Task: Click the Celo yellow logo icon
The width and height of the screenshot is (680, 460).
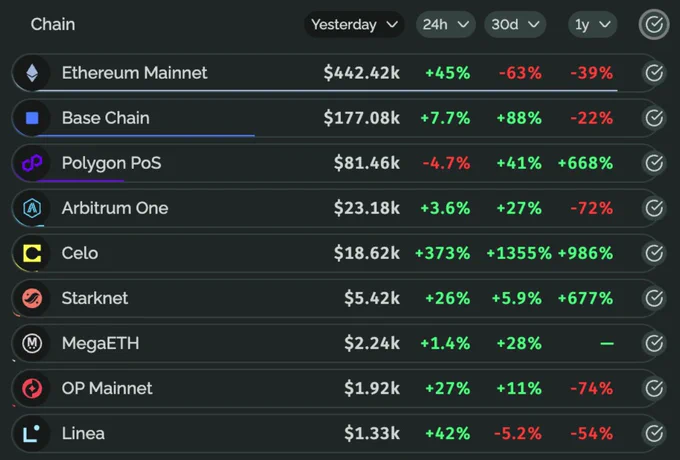Action: pyautogui.click(x=32, y=253)
